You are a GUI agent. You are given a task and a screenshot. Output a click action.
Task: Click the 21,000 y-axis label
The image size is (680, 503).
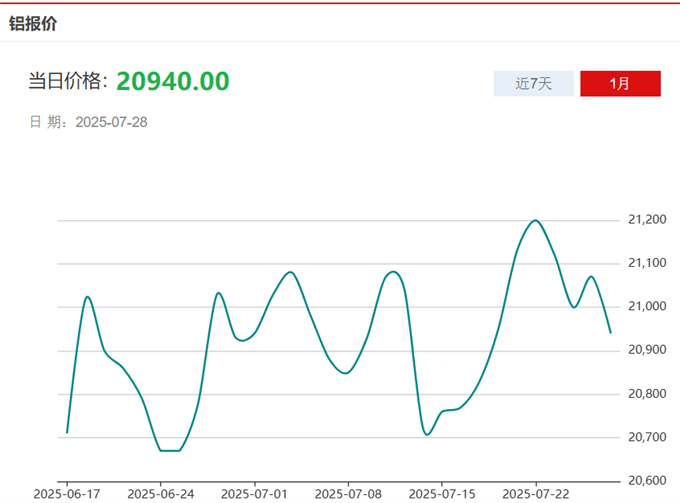click(646, 306)
